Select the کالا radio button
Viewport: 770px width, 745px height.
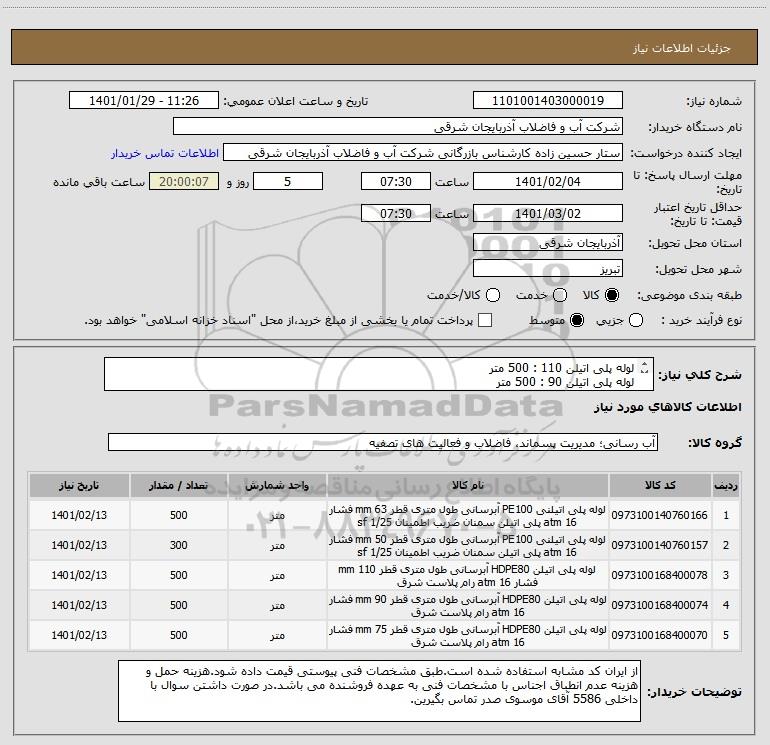[x=612, y=295]
